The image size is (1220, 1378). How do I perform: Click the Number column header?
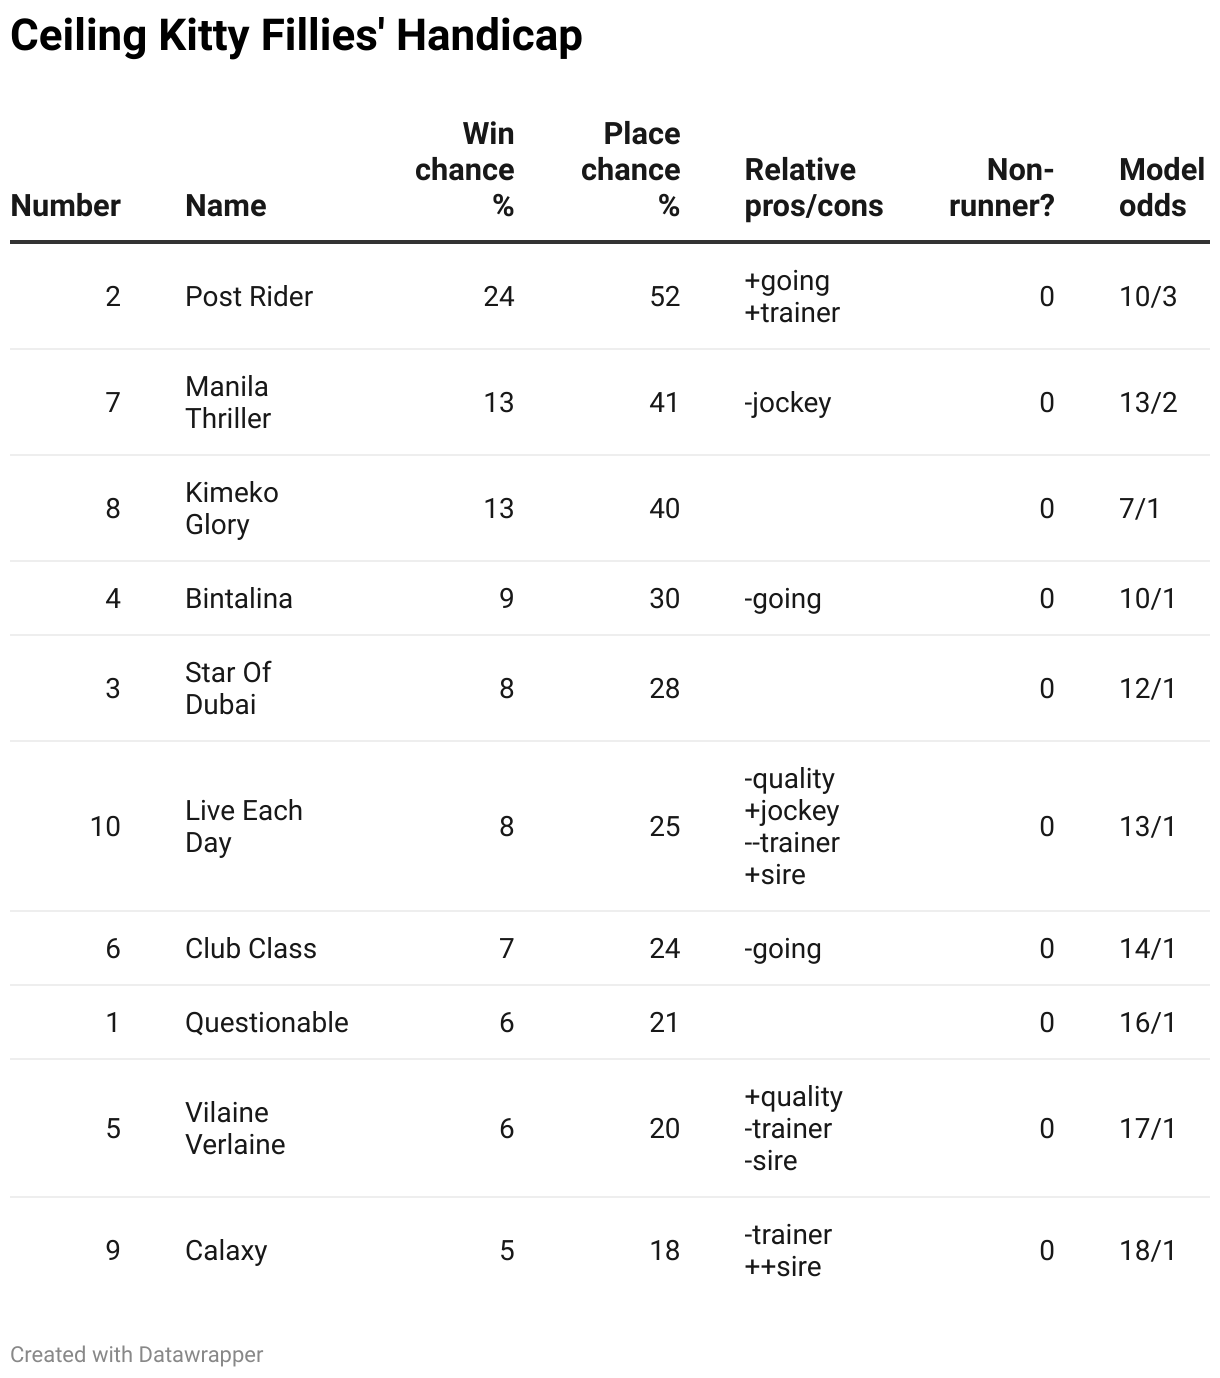click(x=66, y=205)
